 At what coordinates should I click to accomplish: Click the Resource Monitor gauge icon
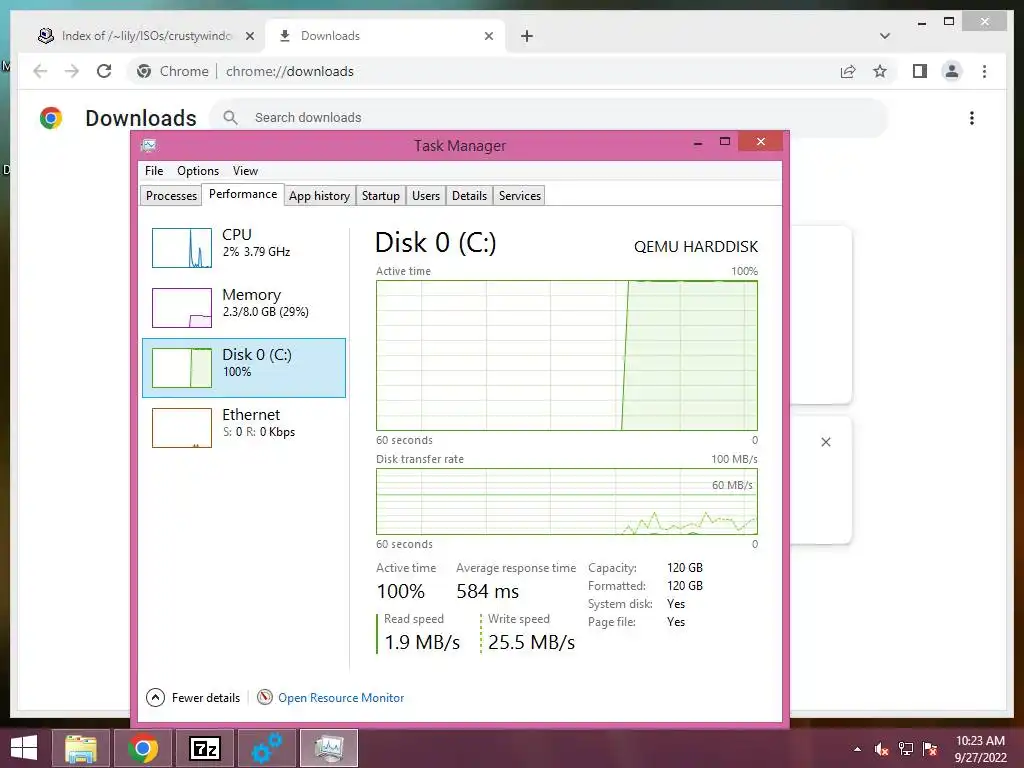tap(264, 697)
